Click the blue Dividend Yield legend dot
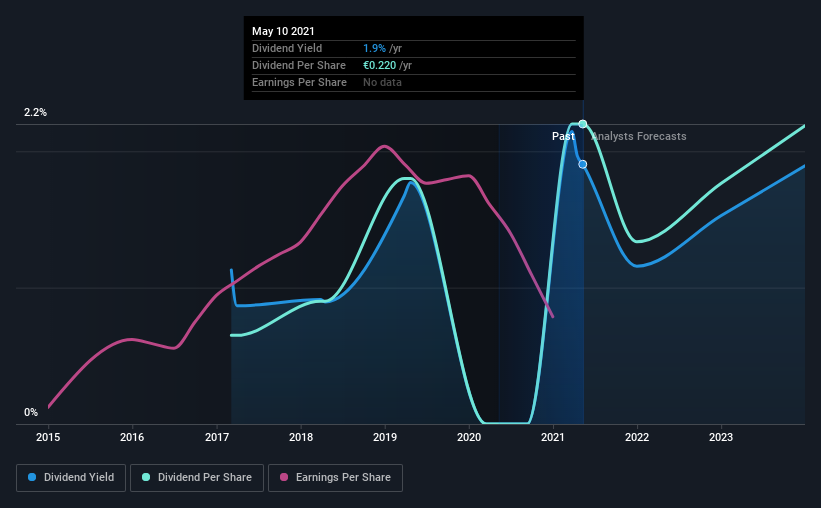Image resolution: width=821 pixels, height=508 pixels. coord(32,477)
